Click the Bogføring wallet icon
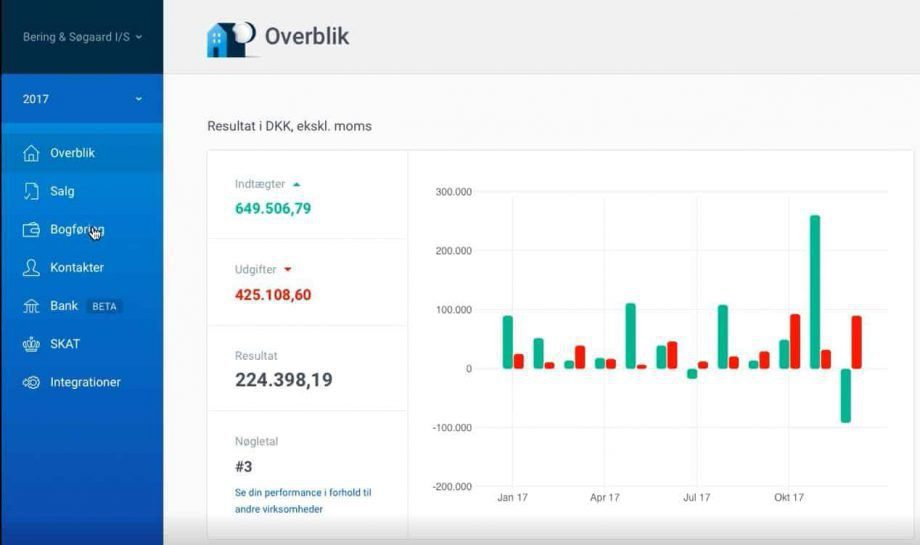This screenshot has height=545, width=920. [31, 229]
